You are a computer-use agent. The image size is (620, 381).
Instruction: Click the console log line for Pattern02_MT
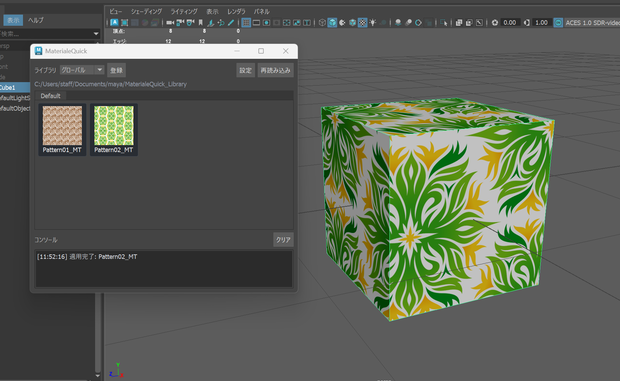87,257
